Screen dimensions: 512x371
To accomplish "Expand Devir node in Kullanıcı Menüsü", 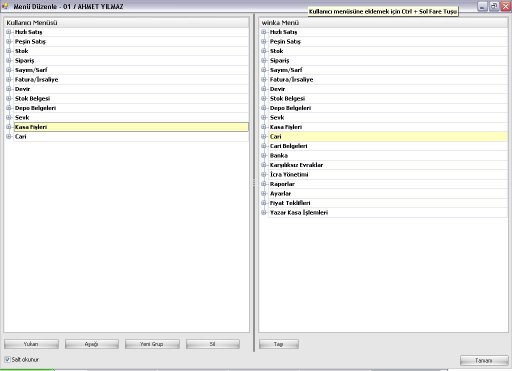I will point(9,89).
